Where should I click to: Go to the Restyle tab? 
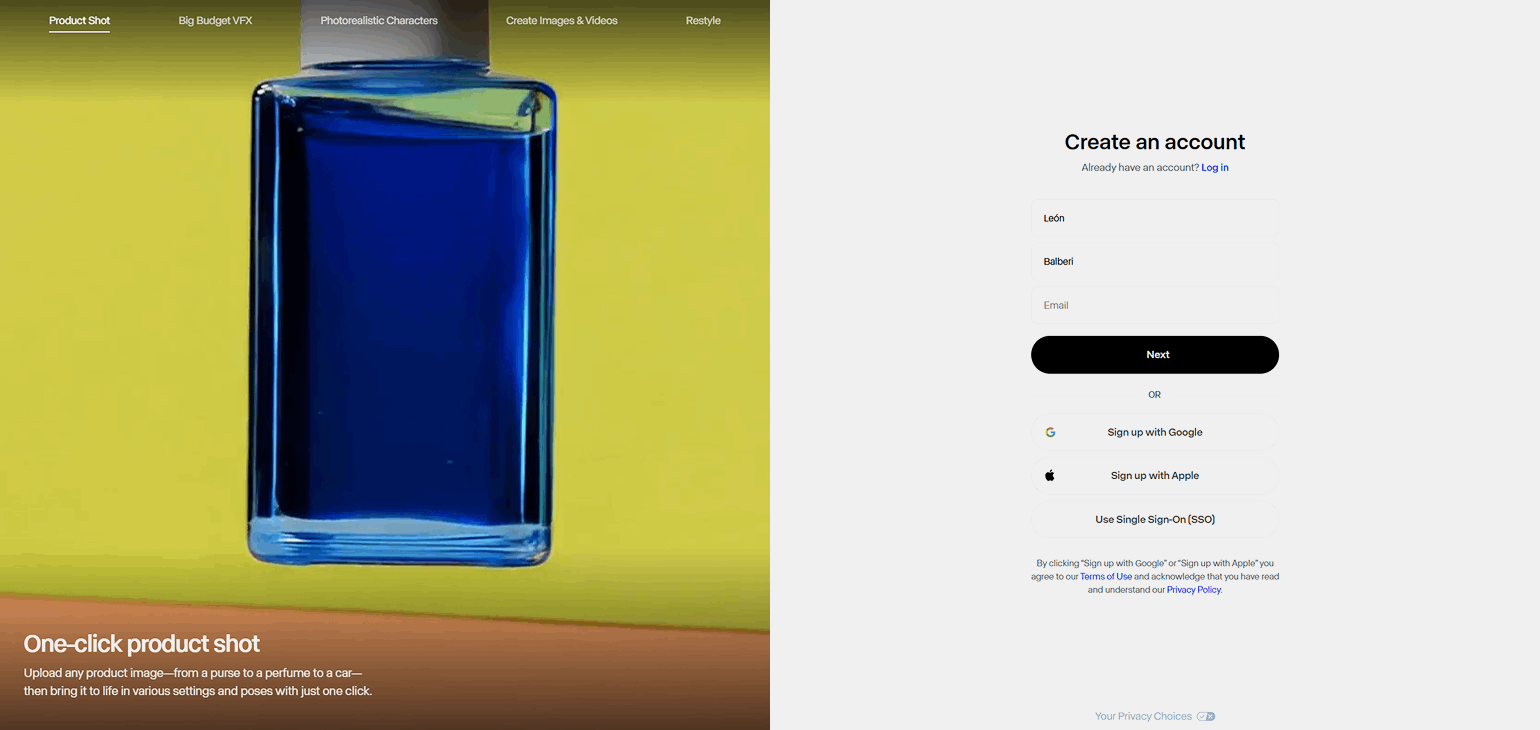point(703,21)
